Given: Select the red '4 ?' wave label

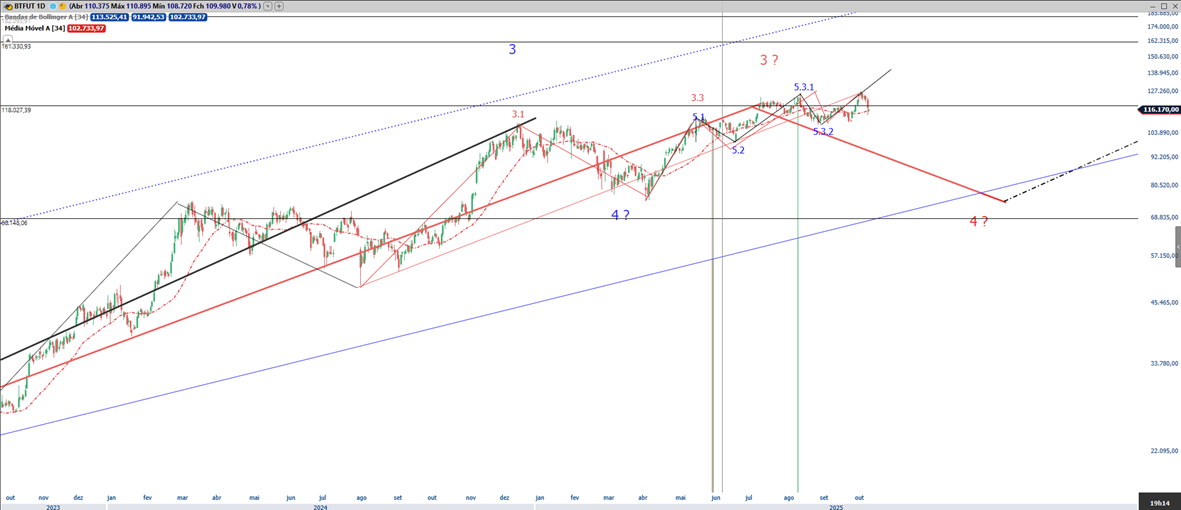Looking at the screenshot, I should pyautogui.click(x=978, y=221).
